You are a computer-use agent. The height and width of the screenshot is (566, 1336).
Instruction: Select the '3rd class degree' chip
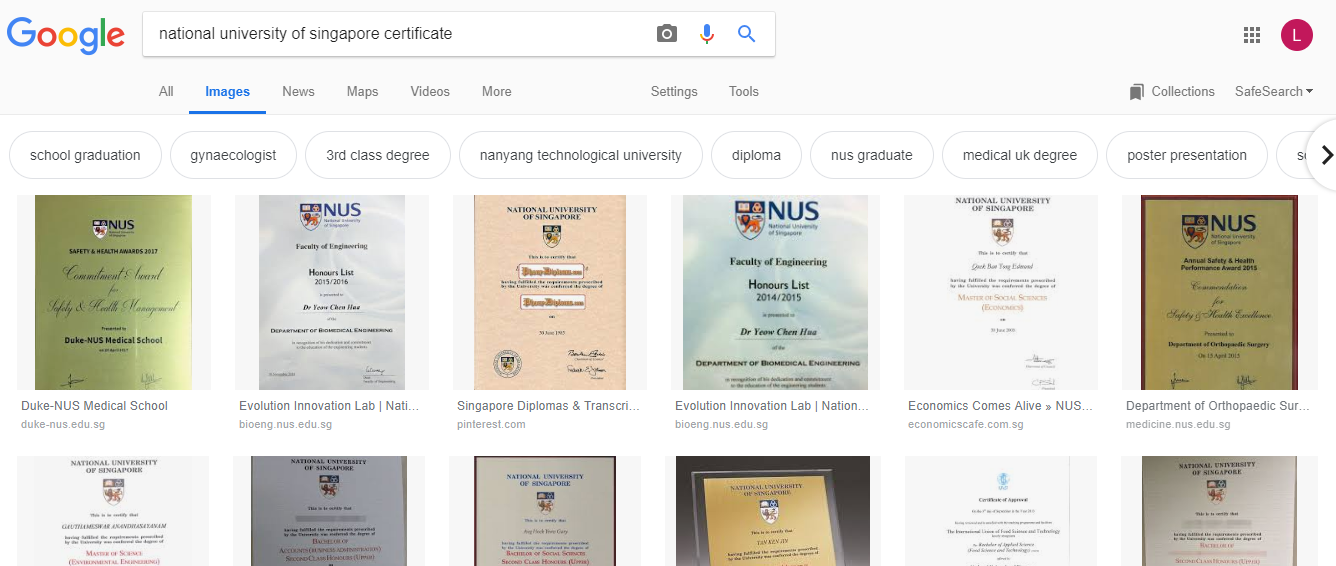377,155
